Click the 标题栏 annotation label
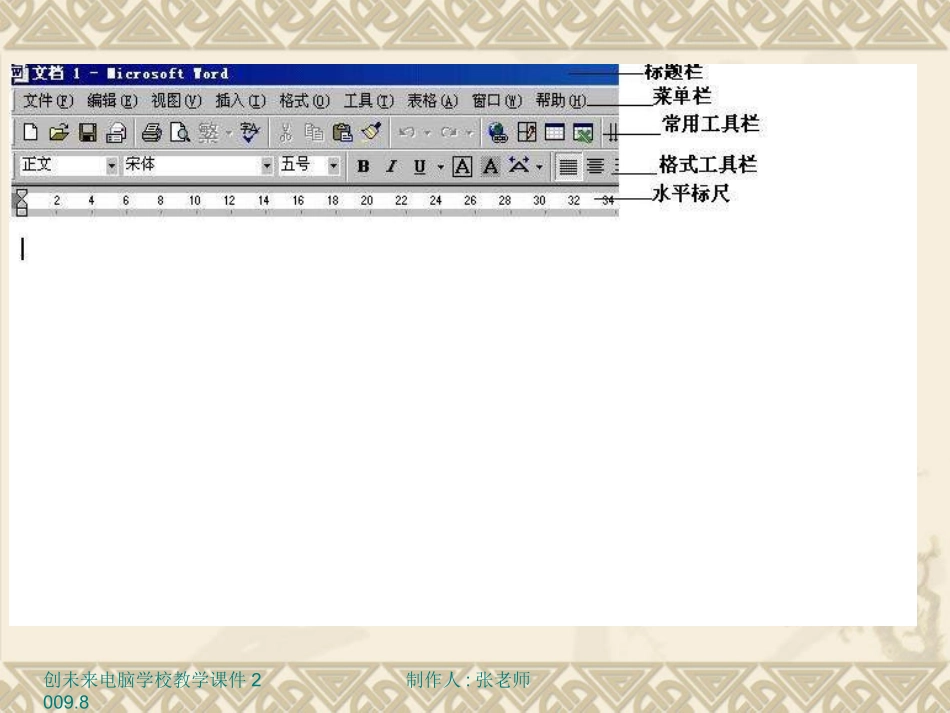The width and height of the screenshot is (950, 713). 673,72
